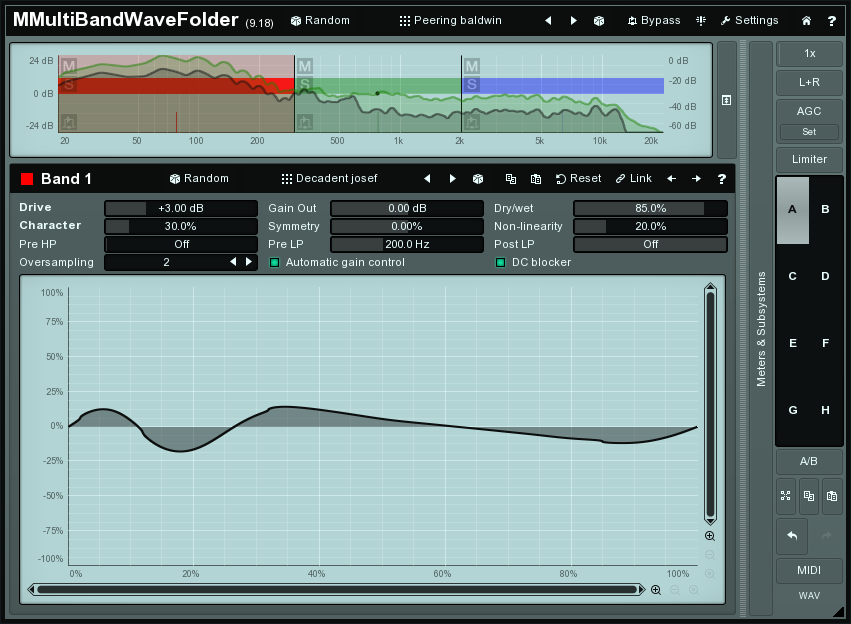Image resolution: width=851 pixels, height=624 pixels.
Task: Toggle the Automatic gain control checkbox
Action: pyautogui.click(x=275, y=262)
